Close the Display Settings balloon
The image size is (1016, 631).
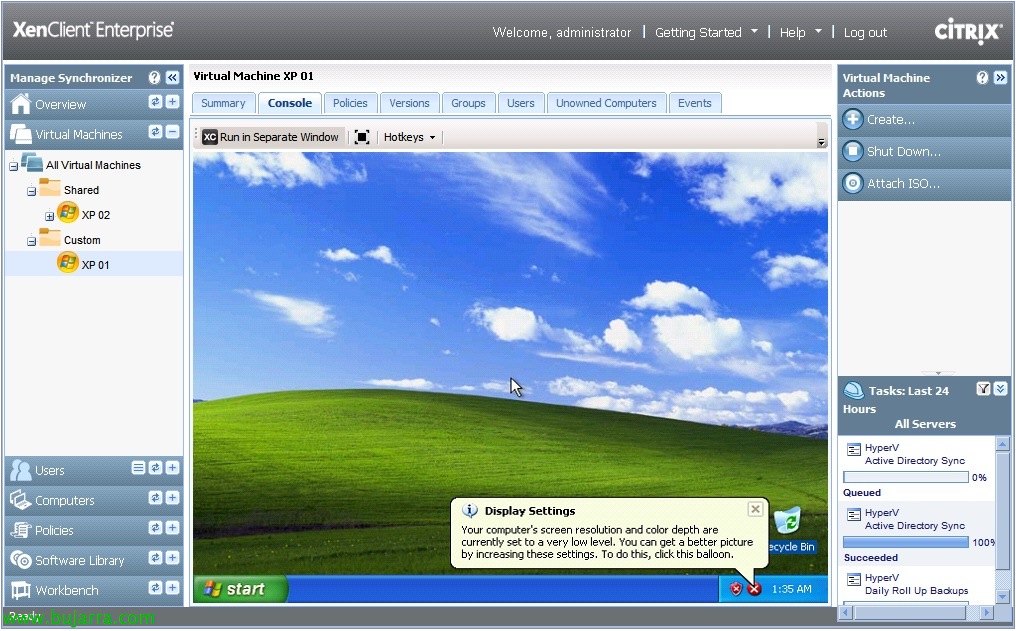[x=755, y=509]
